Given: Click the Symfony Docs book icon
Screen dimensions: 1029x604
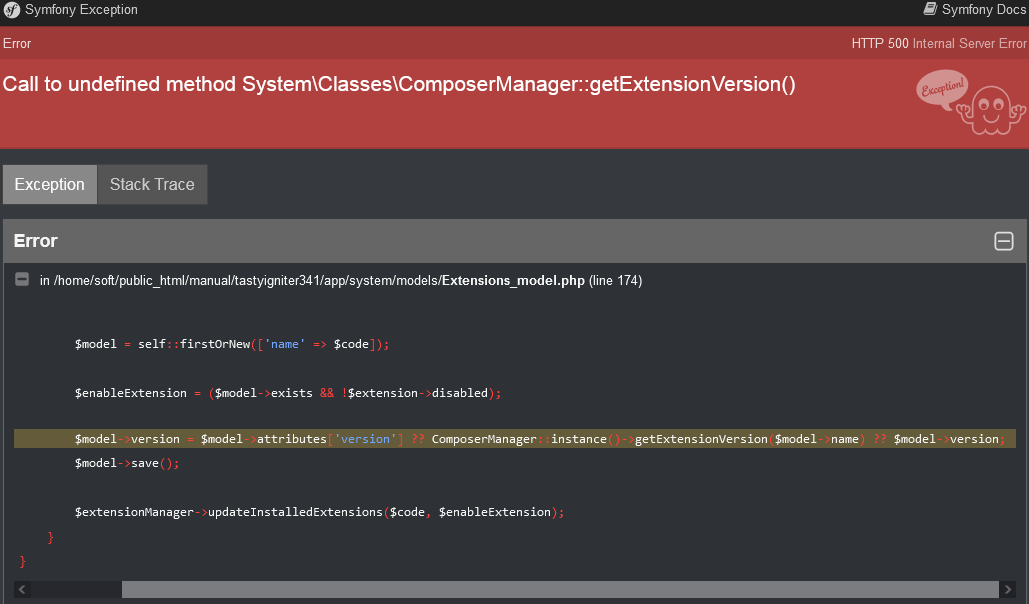Looking at the screenshot, I should [x=930, y=9].
